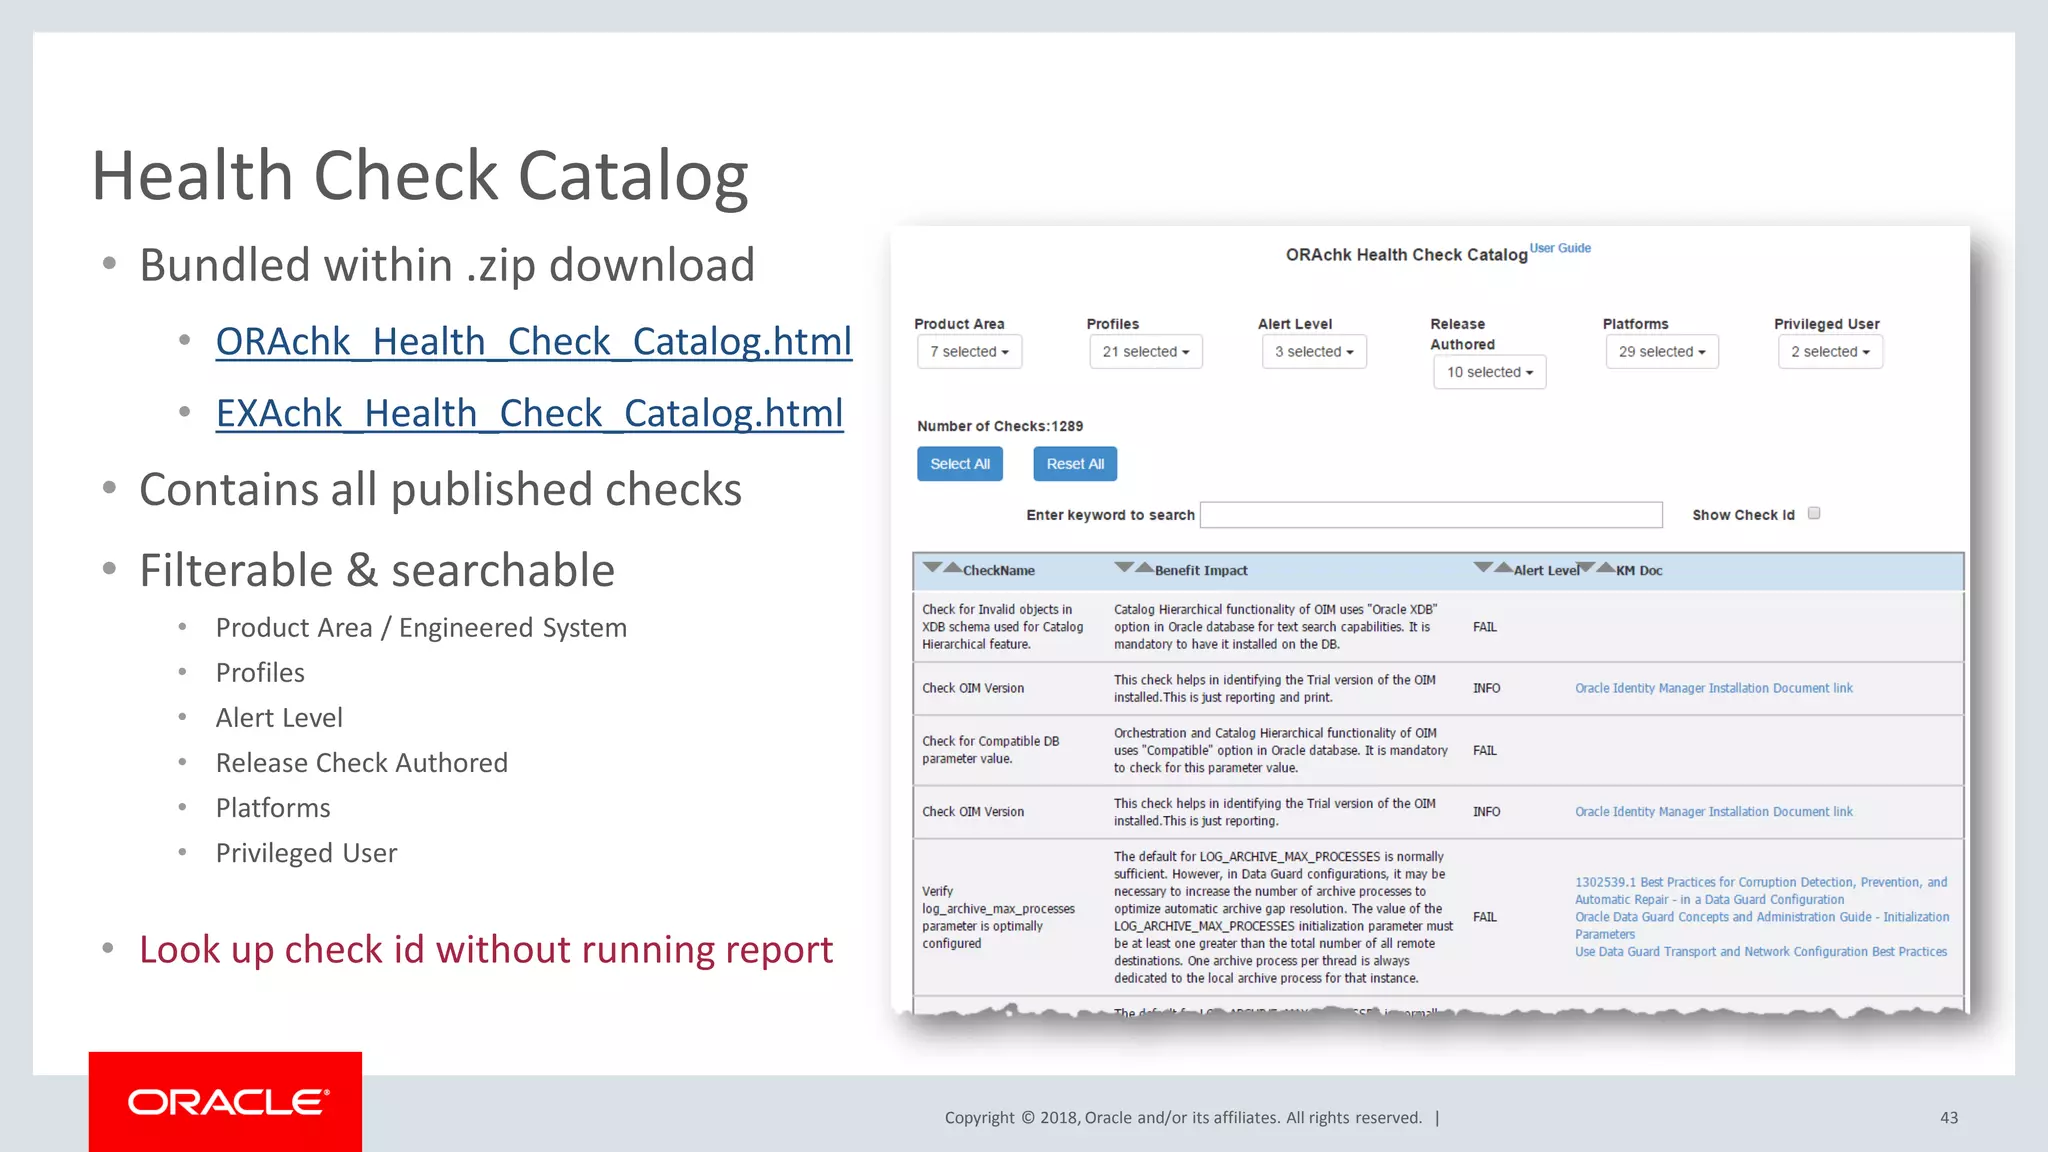Click the Select All button
This screenshot has height=1152, width=2048.
(x=960, y=464)
